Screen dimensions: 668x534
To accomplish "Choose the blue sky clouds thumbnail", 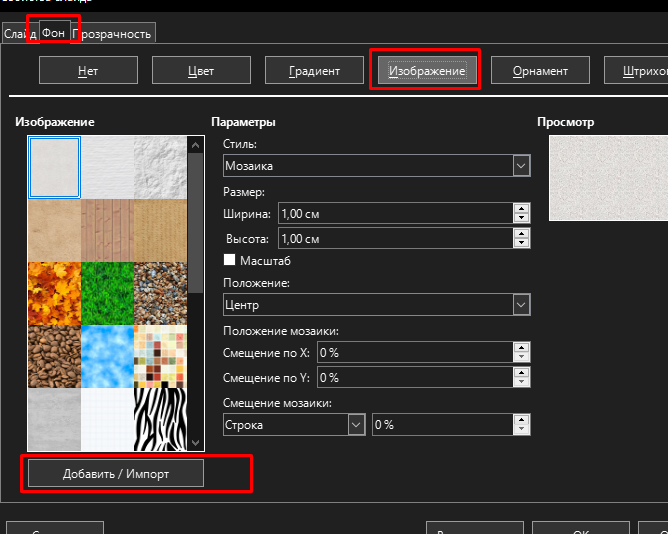I will point(106,355).
